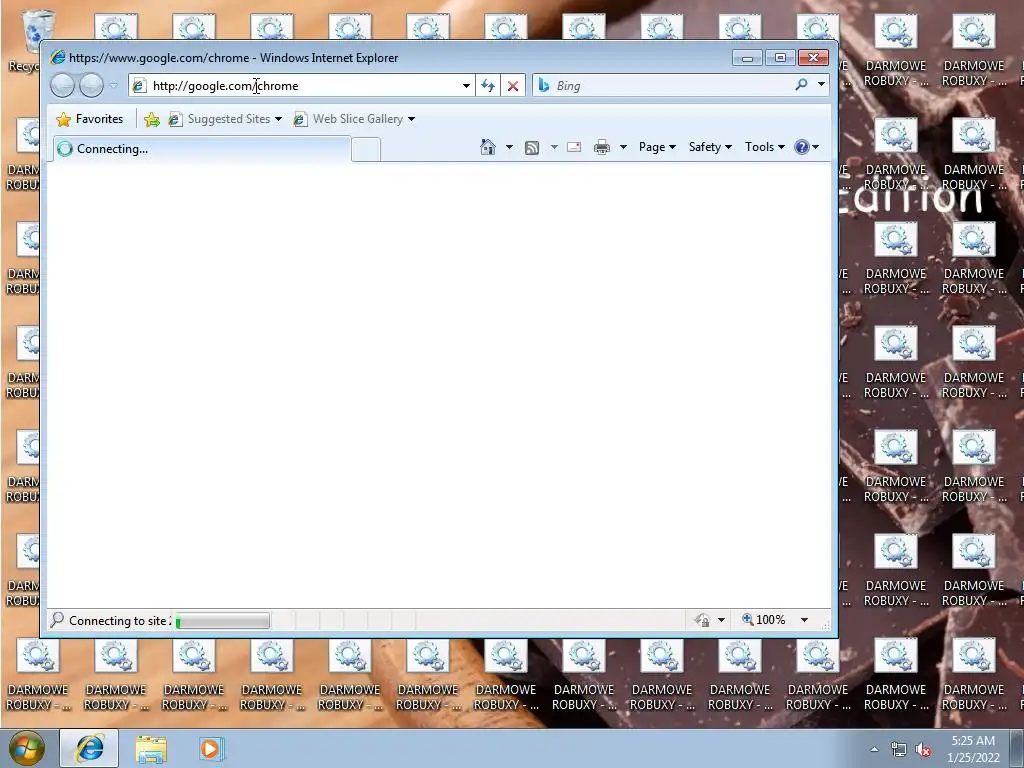Click the Add to Favorites Bar icon
Viewport: 1024px width, 768px height.
coord(152,119)
